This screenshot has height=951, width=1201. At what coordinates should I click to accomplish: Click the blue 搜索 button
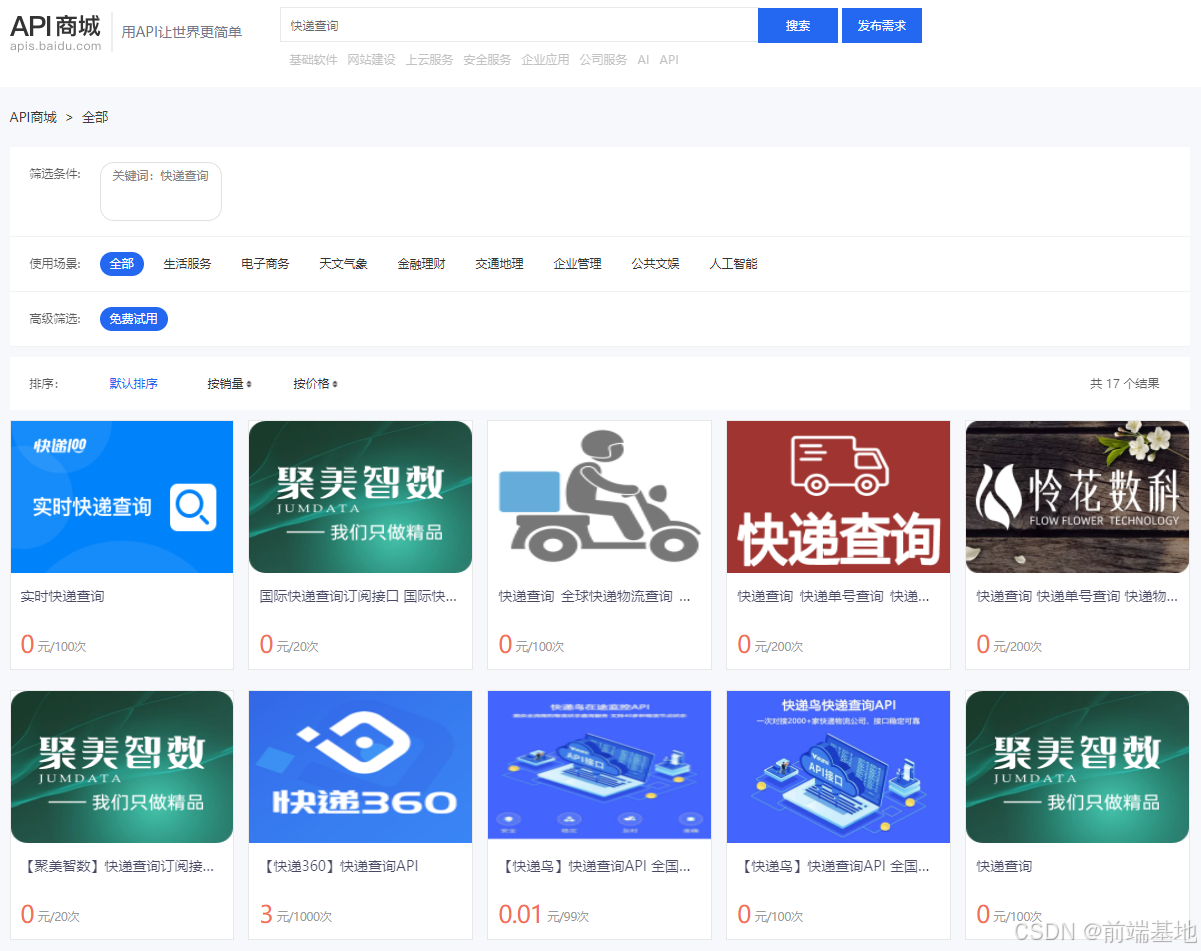coord(798,25)
